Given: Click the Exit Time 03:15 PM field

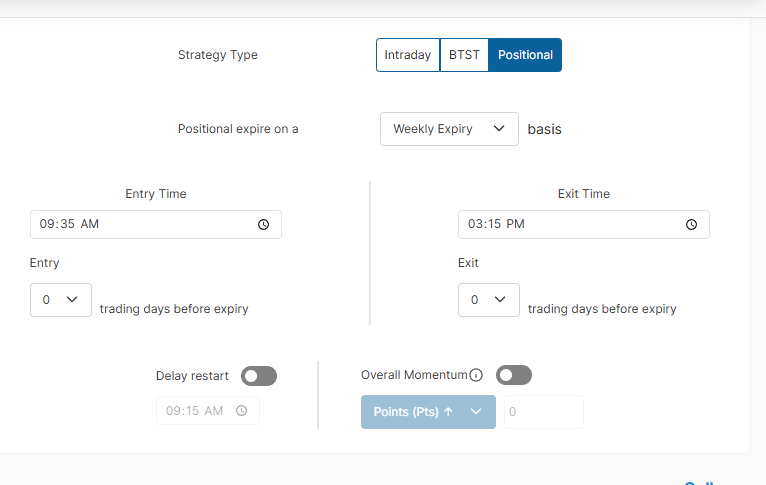Looking at the screenshot, I should 570,225.
